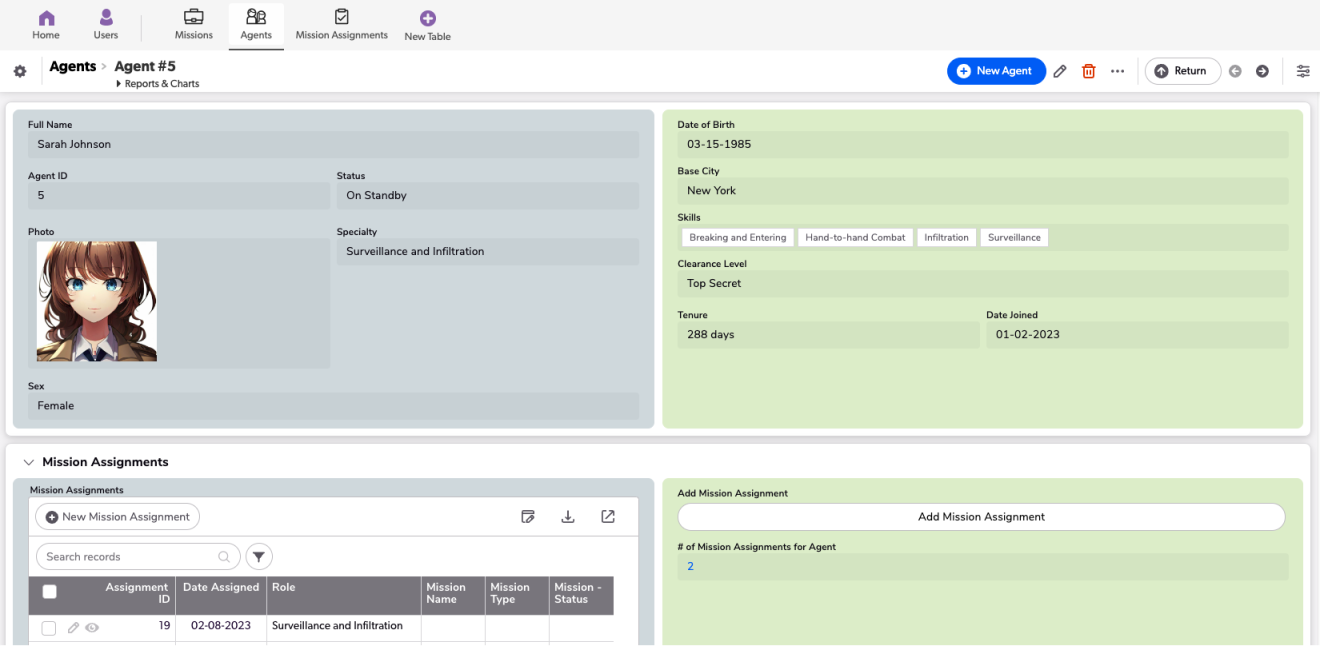Click the New Agent button
Screen dimensions: 1320x646
[996, 71]
